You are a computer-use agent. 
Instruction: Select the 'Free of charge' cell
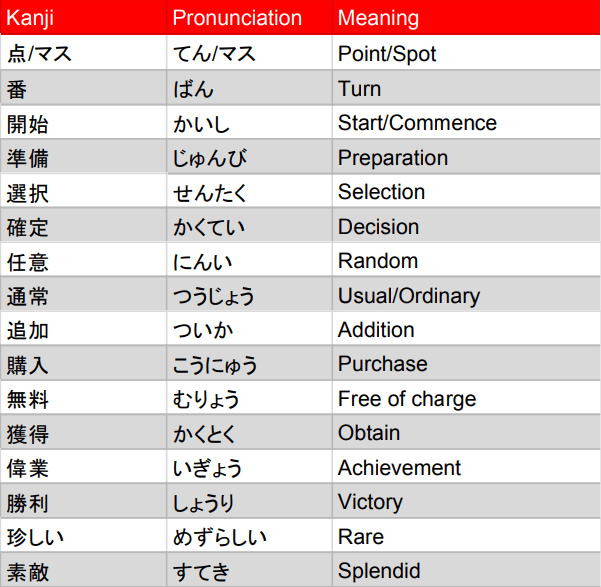[x=407, y=399]
